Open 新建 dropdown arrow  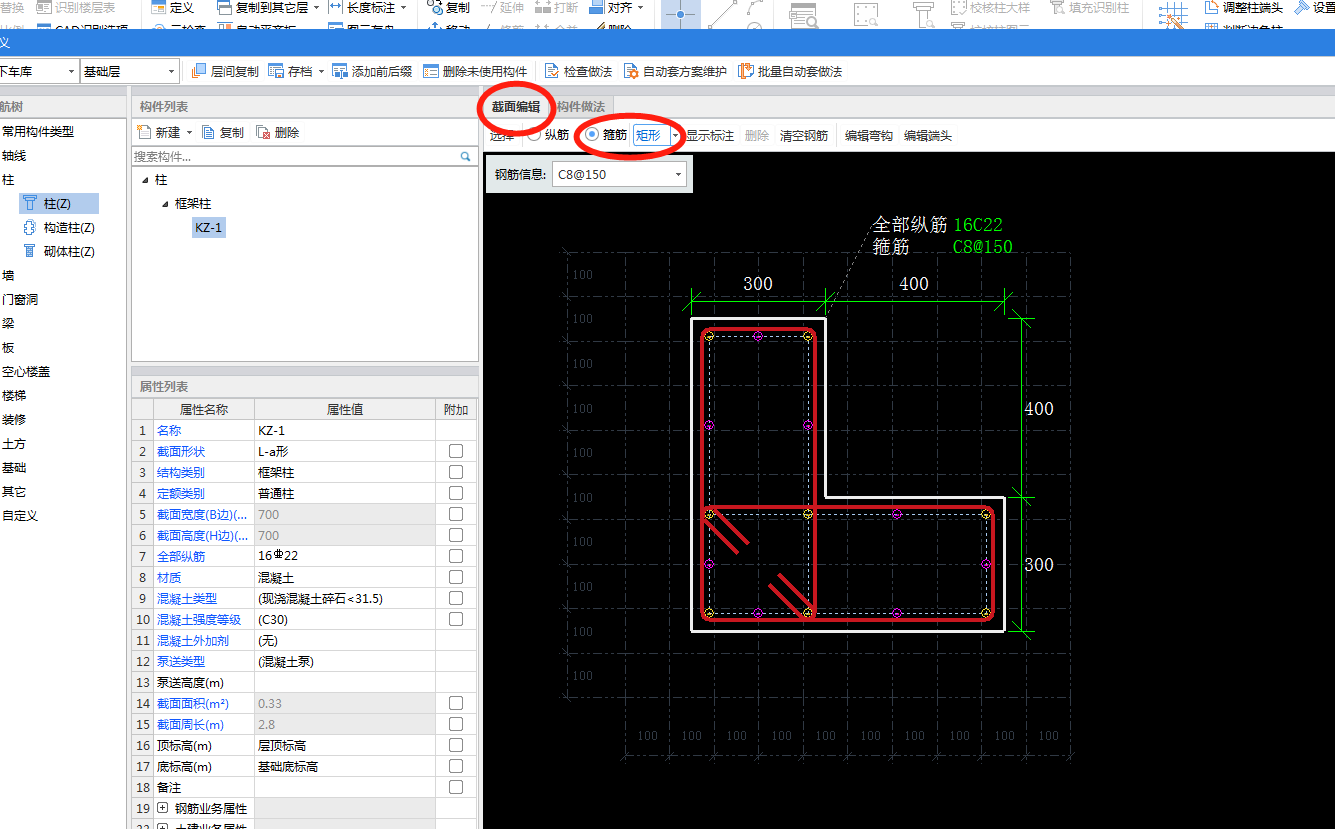[189, 133]
